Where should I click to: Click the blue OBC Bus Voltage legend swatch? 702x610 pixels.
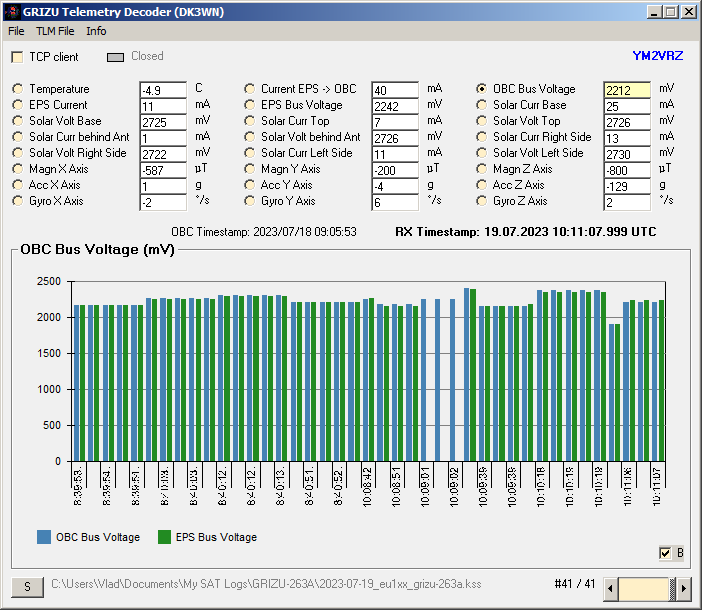pyautogui.click(x=44, y=537)
